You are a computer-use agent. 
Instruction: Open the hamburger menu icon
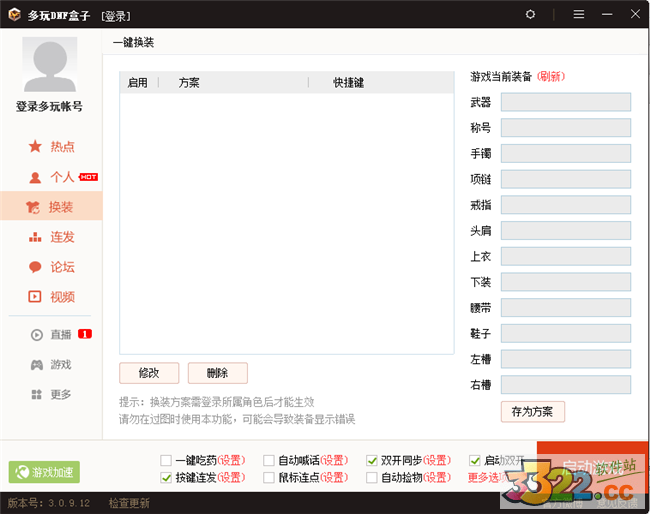click(x=579, y=15)
